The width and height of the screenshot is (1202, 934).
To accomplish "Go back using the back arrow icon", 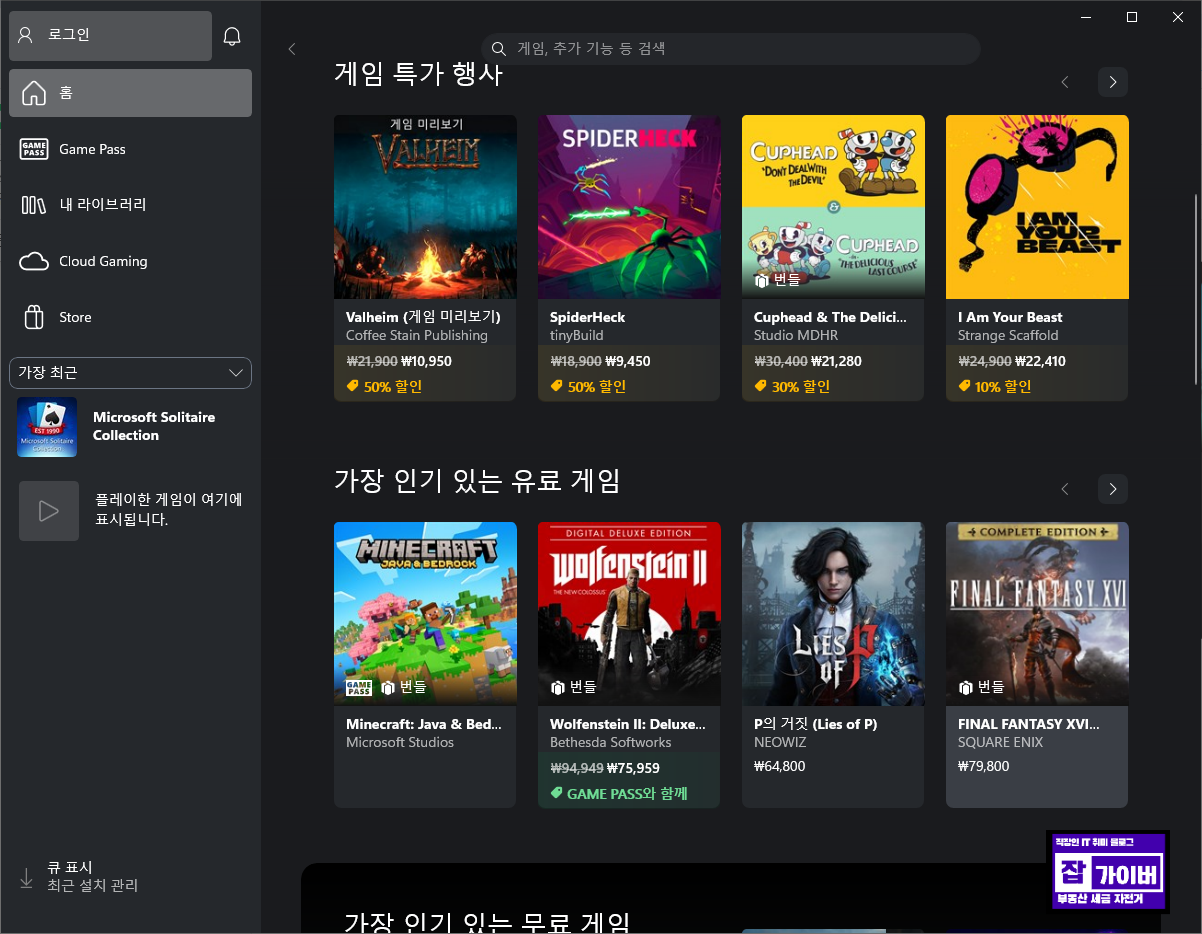I will [x=292, y=49].
